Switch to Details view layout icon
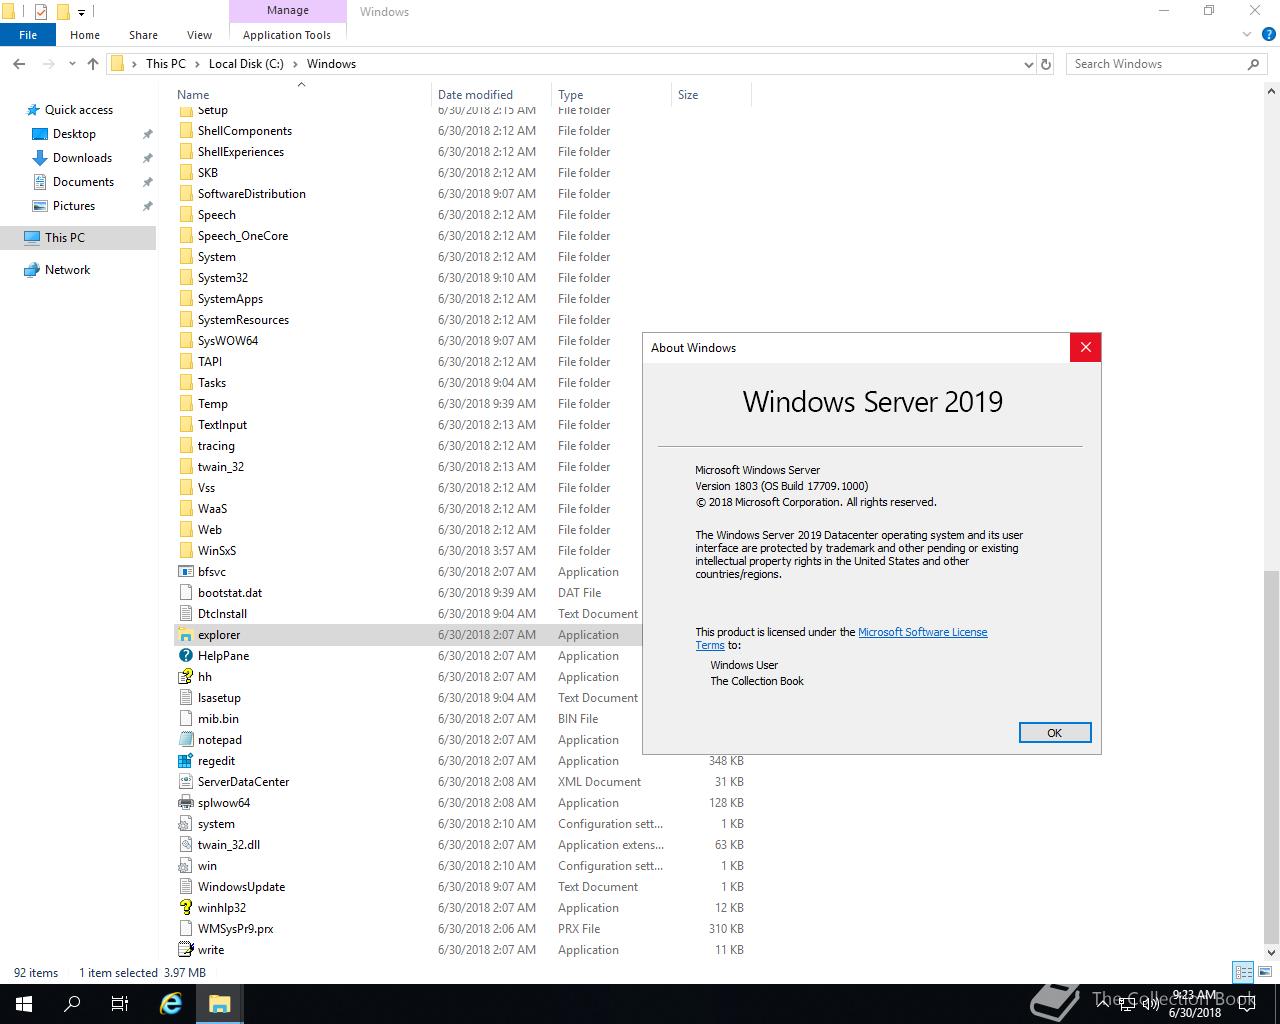 pos(1243,972)
